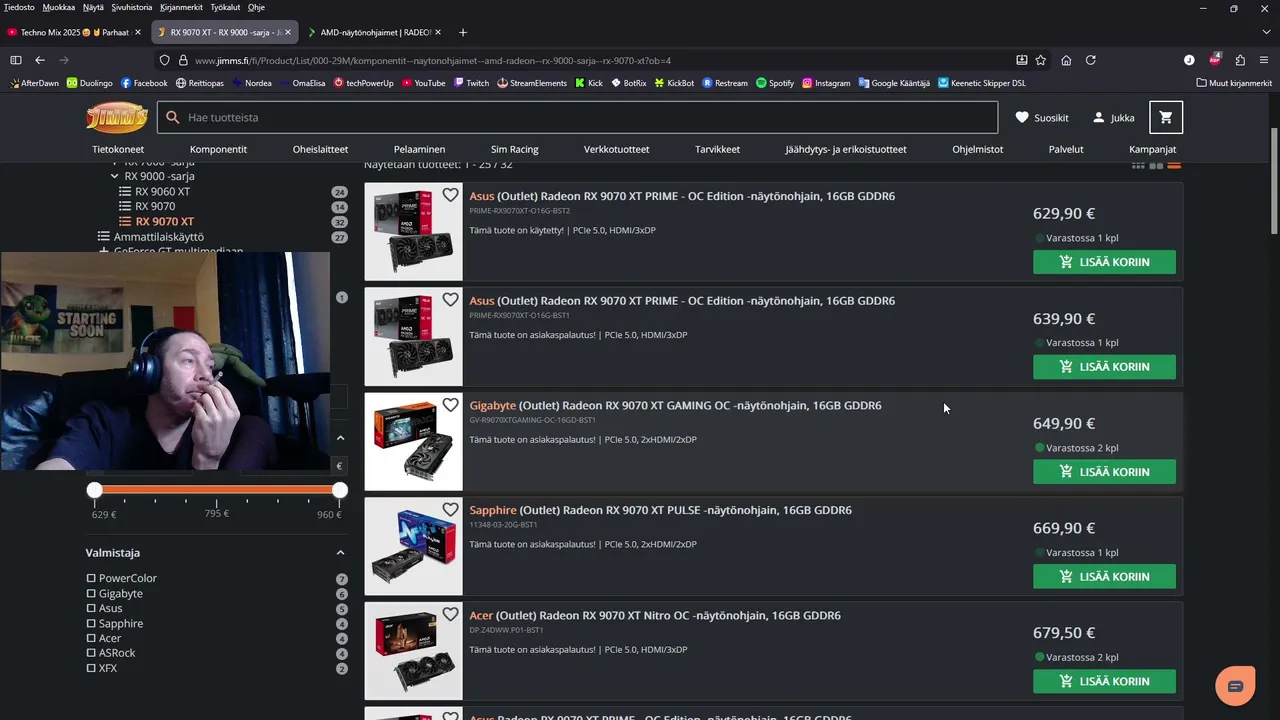Open the browser application menu
Screen dimensions: 1280x720
pos(1264,60)
